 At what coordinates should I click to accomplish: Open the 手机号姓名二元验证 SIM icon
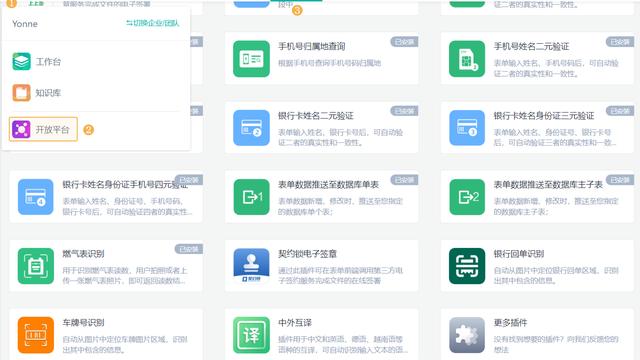[x=467, y=59]
